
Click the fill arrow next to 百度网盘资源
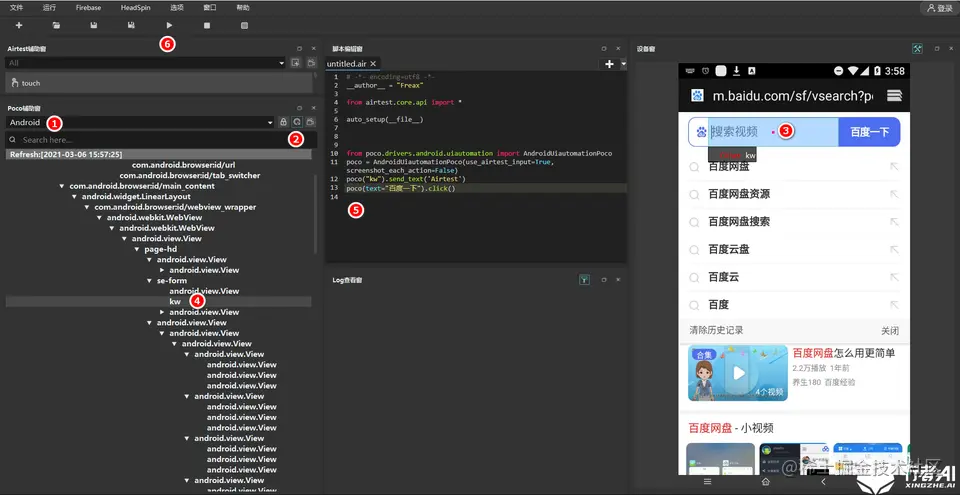pos(894,194)
